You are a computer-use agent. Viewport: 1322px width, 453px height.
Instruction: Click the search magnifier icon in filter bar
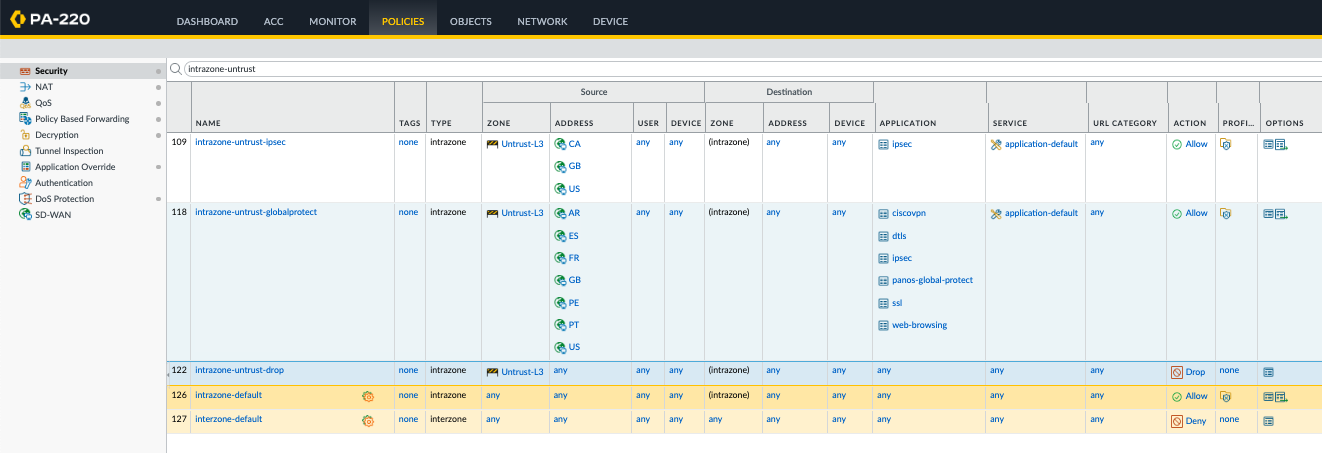(x=176, y=69)
